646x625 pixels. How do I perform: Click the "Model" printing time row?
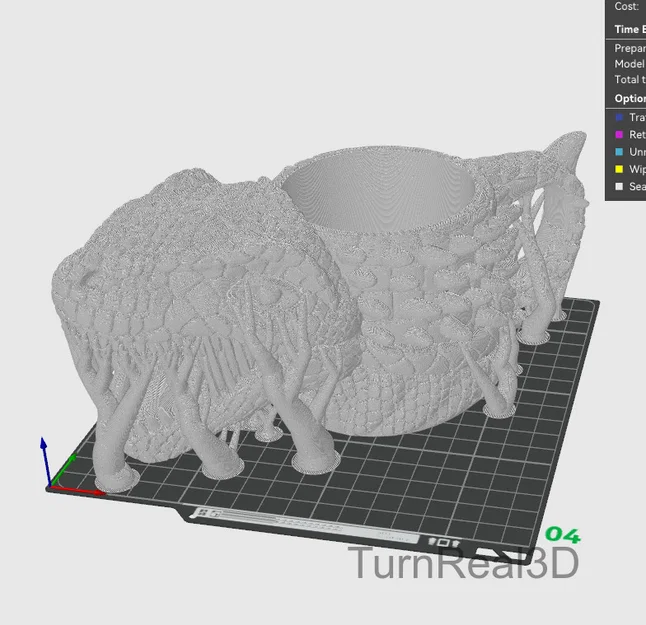point(630,64)
